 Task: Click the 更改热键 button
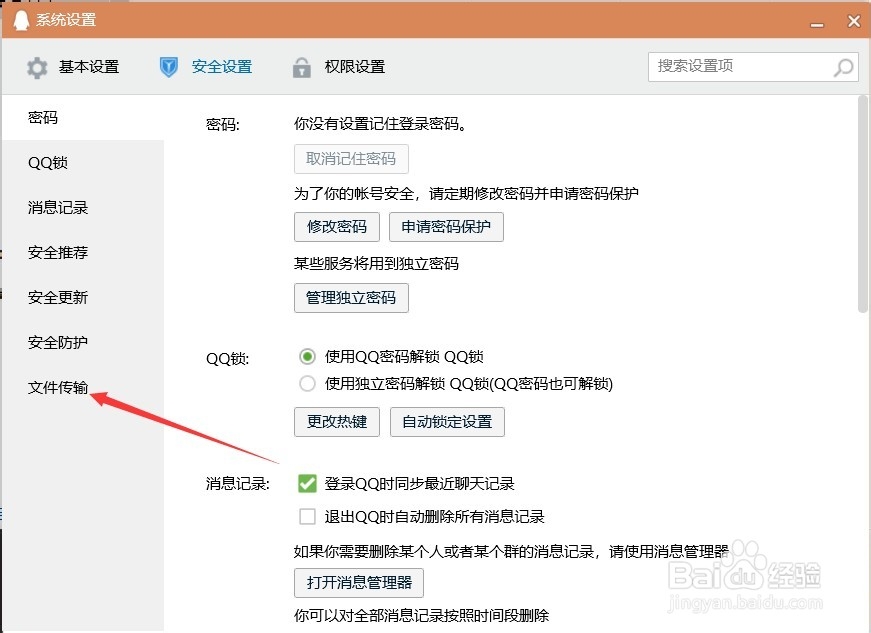click(336, 421)
